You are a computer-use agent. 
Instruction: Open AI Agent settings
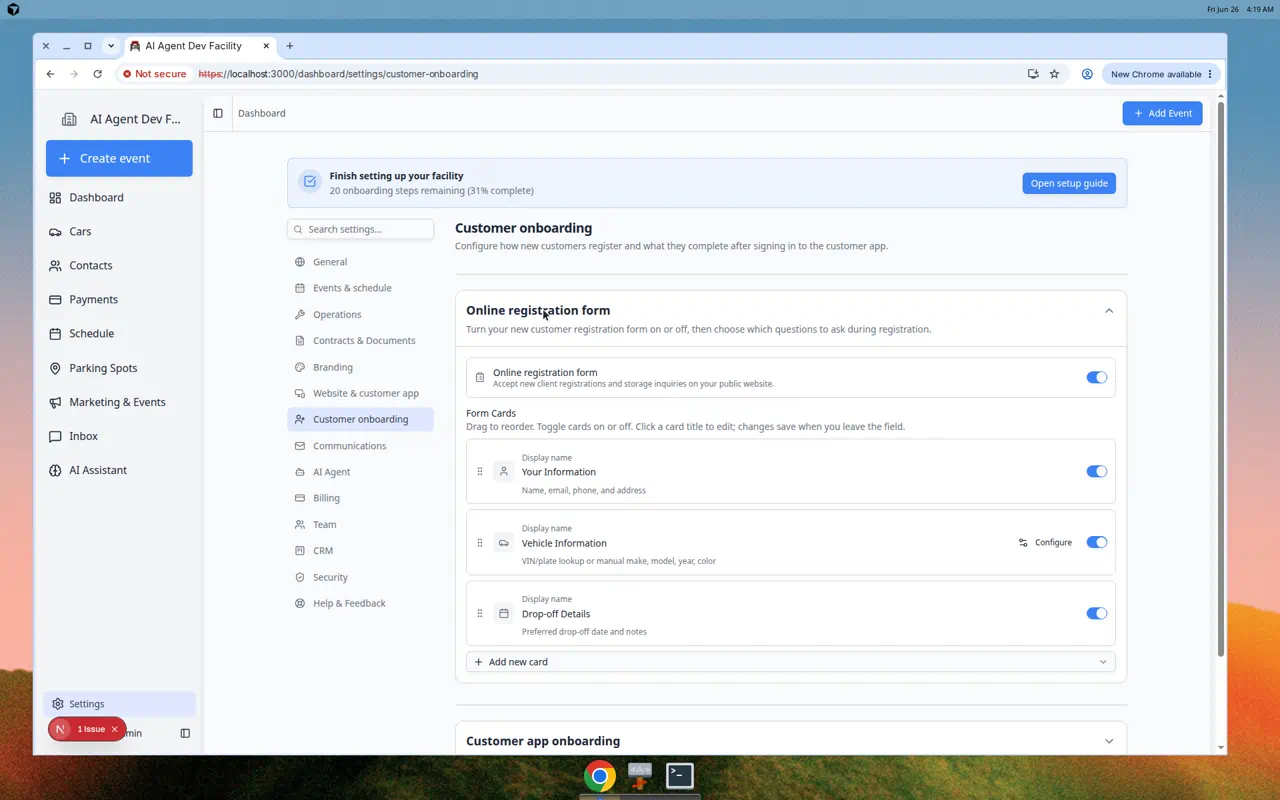click(x=360, y=472)
